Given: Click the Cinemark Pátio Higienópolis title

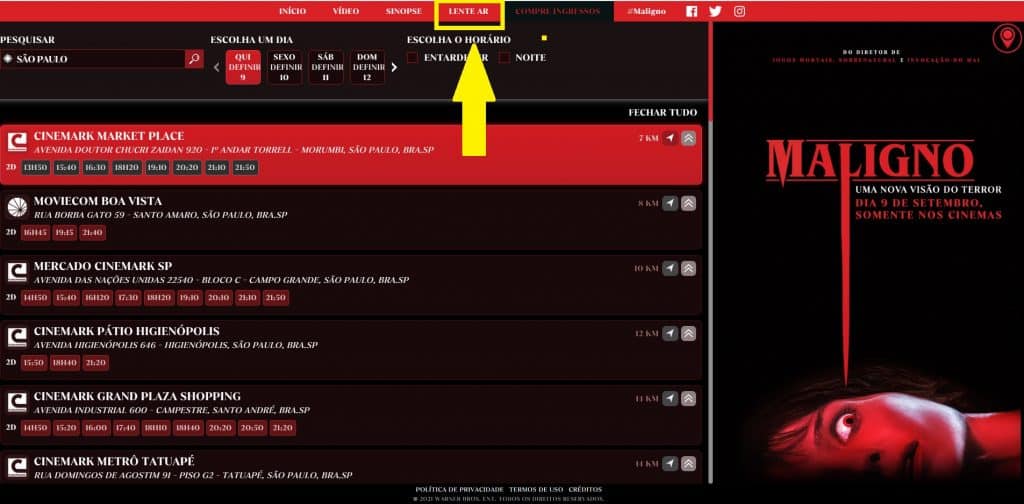Looking at the screenshot, I should (127, 331).
